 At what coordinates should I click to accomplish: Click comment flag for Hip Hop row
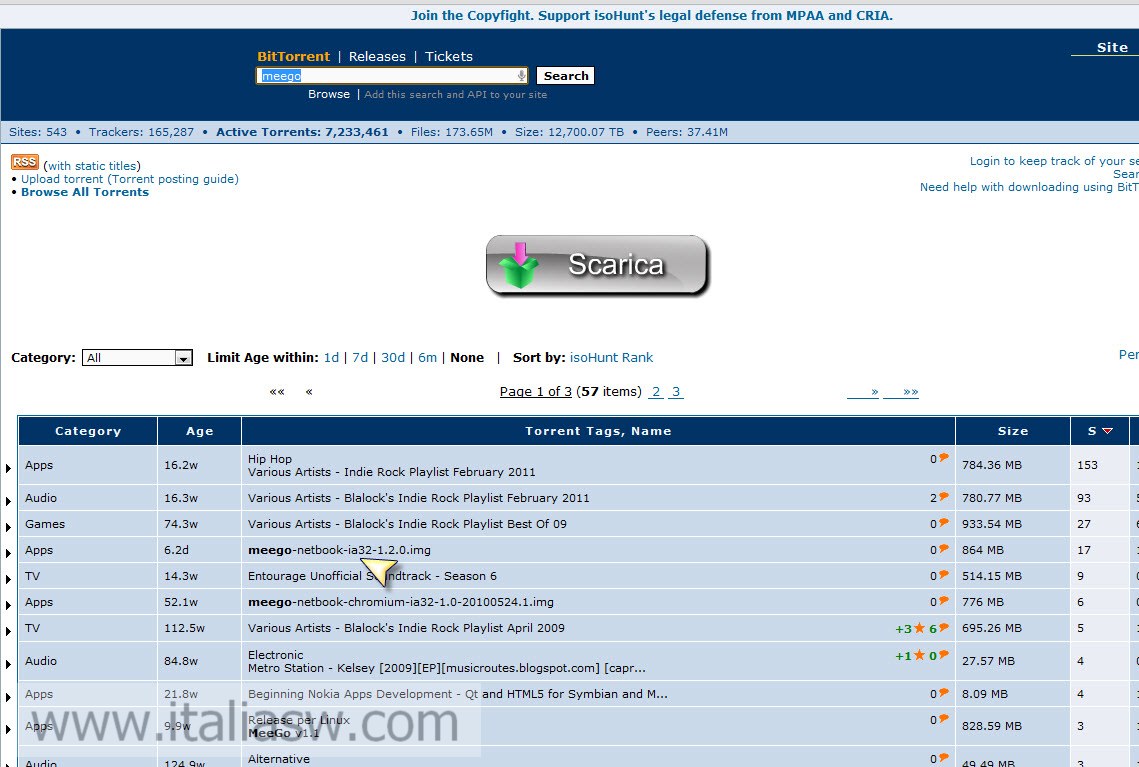(x=944, y=458)
